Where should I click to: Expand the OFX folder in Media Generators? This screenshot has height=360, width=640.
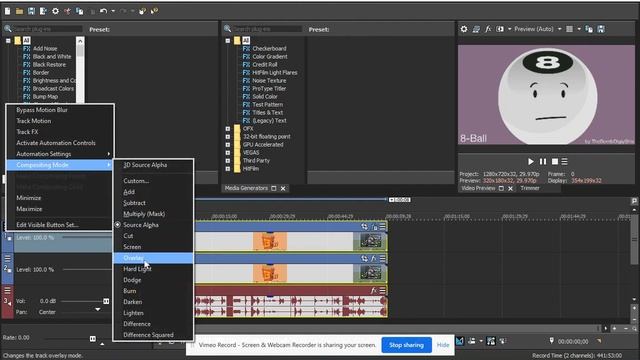coord(228,129)
